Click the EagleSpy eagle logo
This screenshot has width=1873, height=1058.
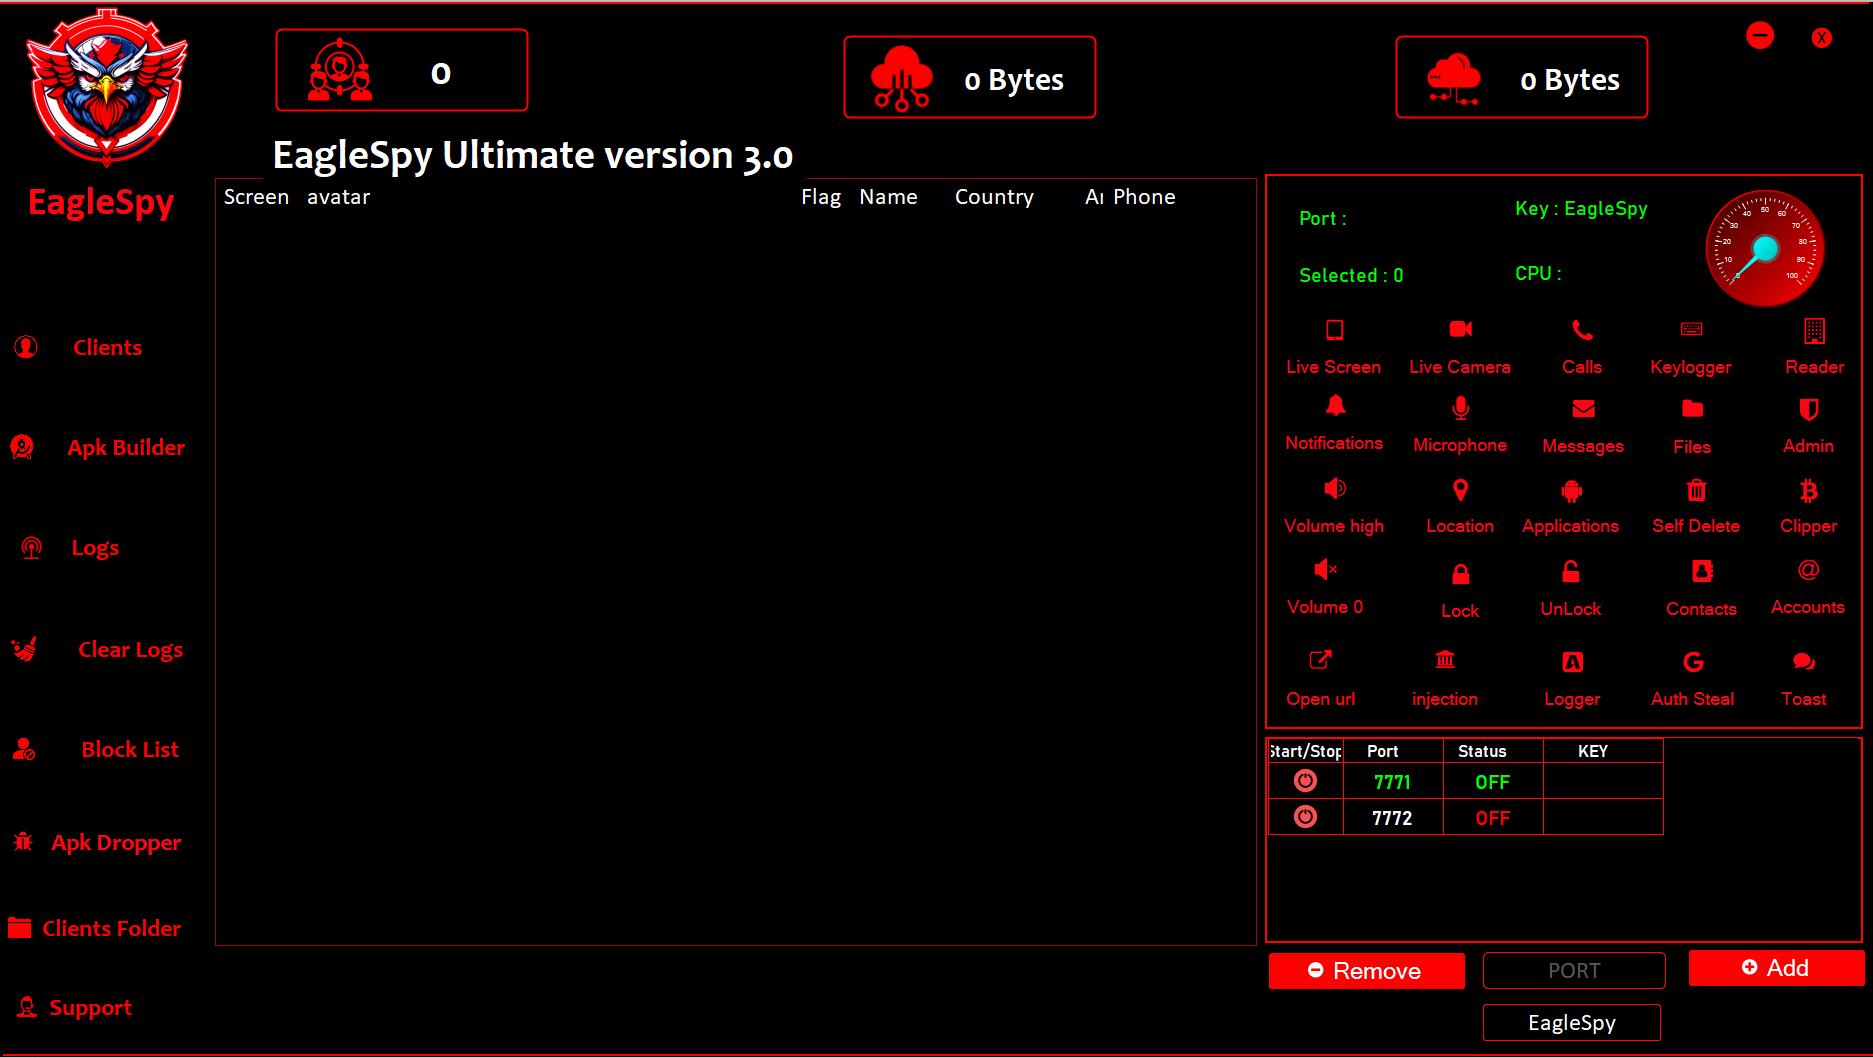106,88
